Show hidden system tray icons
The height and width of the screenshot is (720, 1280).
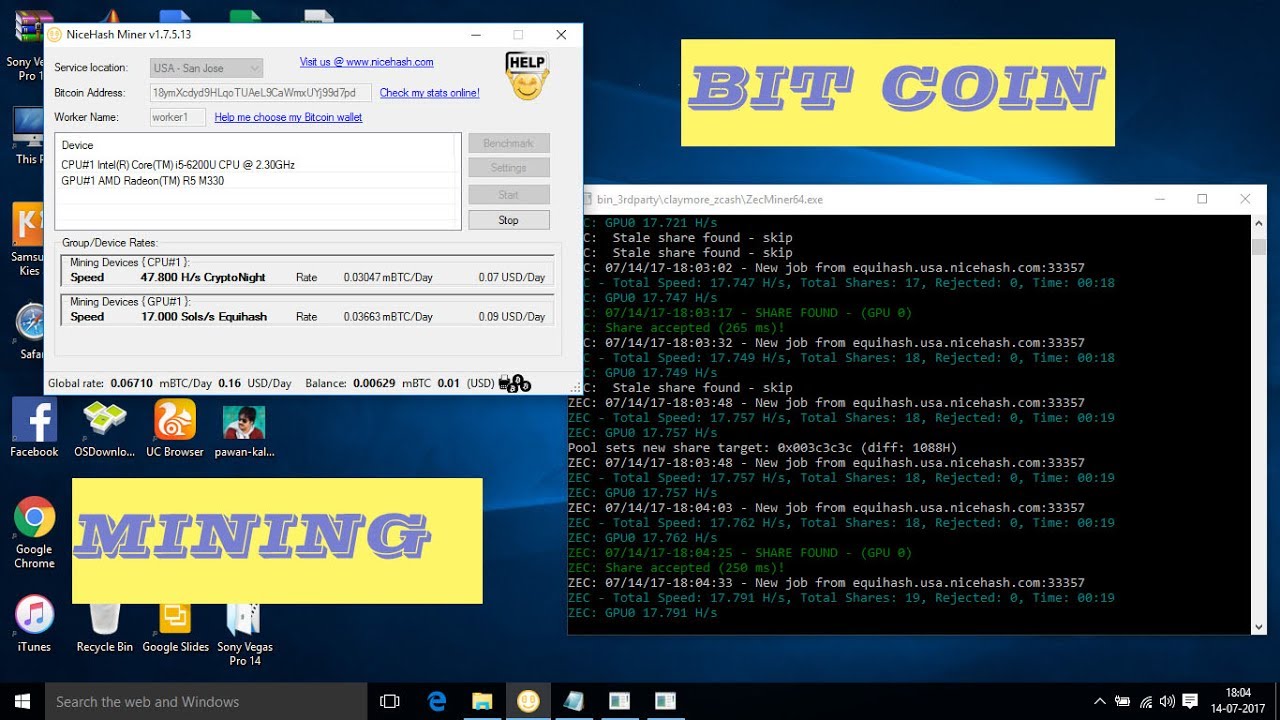(x=1100, y=702)
